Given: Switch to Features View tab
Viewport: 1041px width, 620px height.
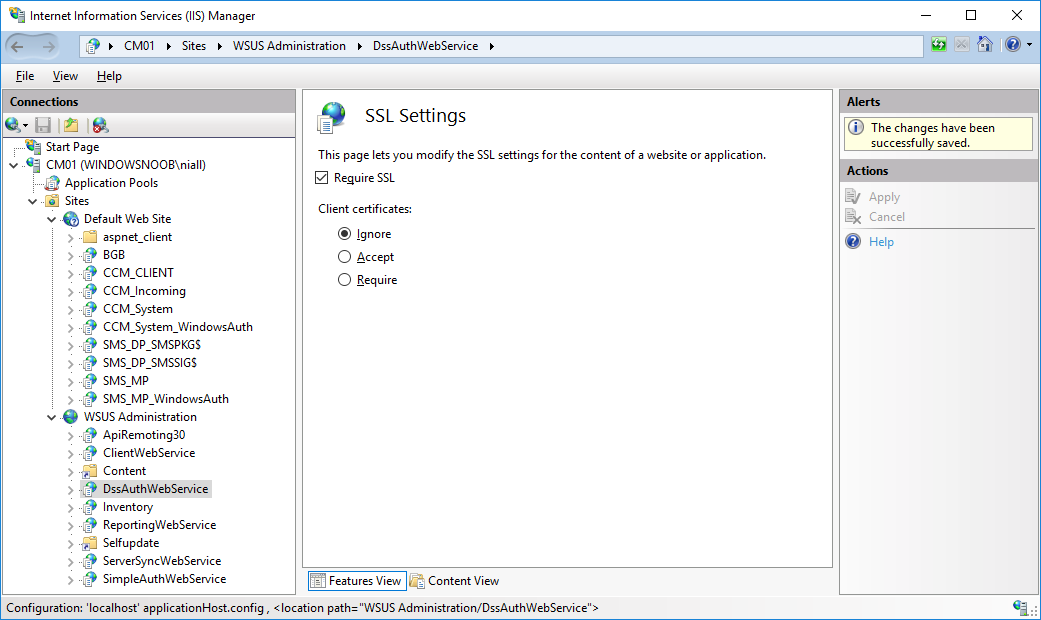Looking at the screenshot, I should pyautogui.click(x=357, y=581).
